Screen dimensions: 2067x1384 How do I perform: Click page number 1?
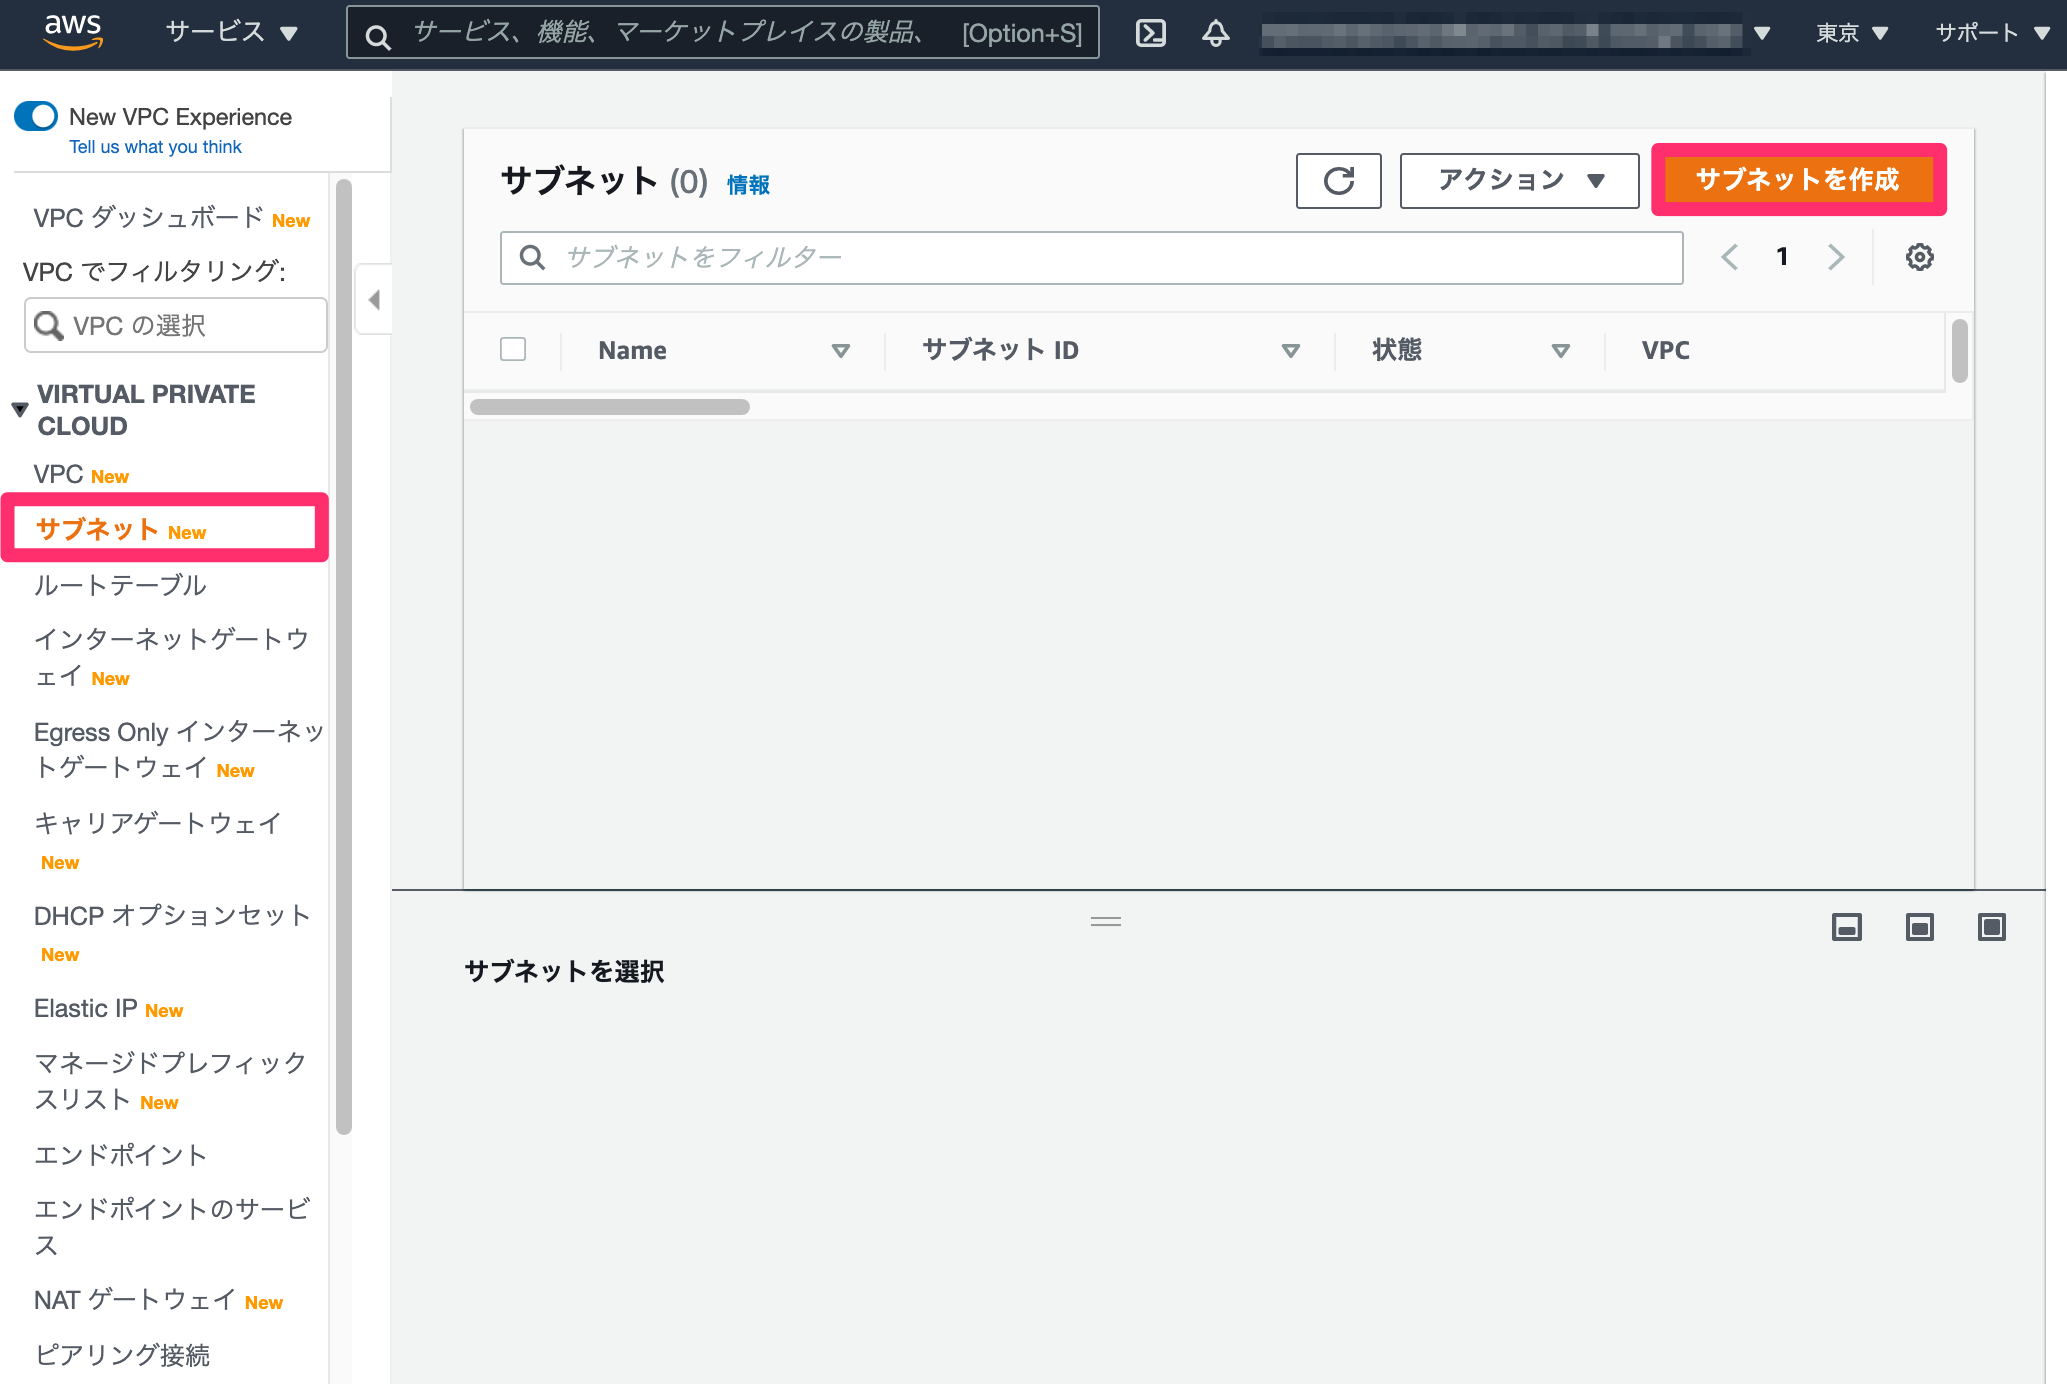(1782, 257)
